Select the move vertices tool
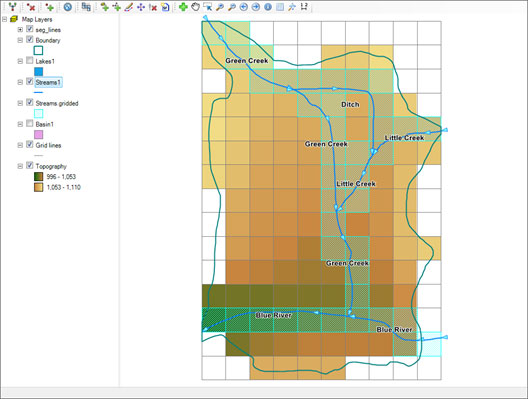Image resolution: width=528 pixels, height=399 pixels. (x=141, y=7)
